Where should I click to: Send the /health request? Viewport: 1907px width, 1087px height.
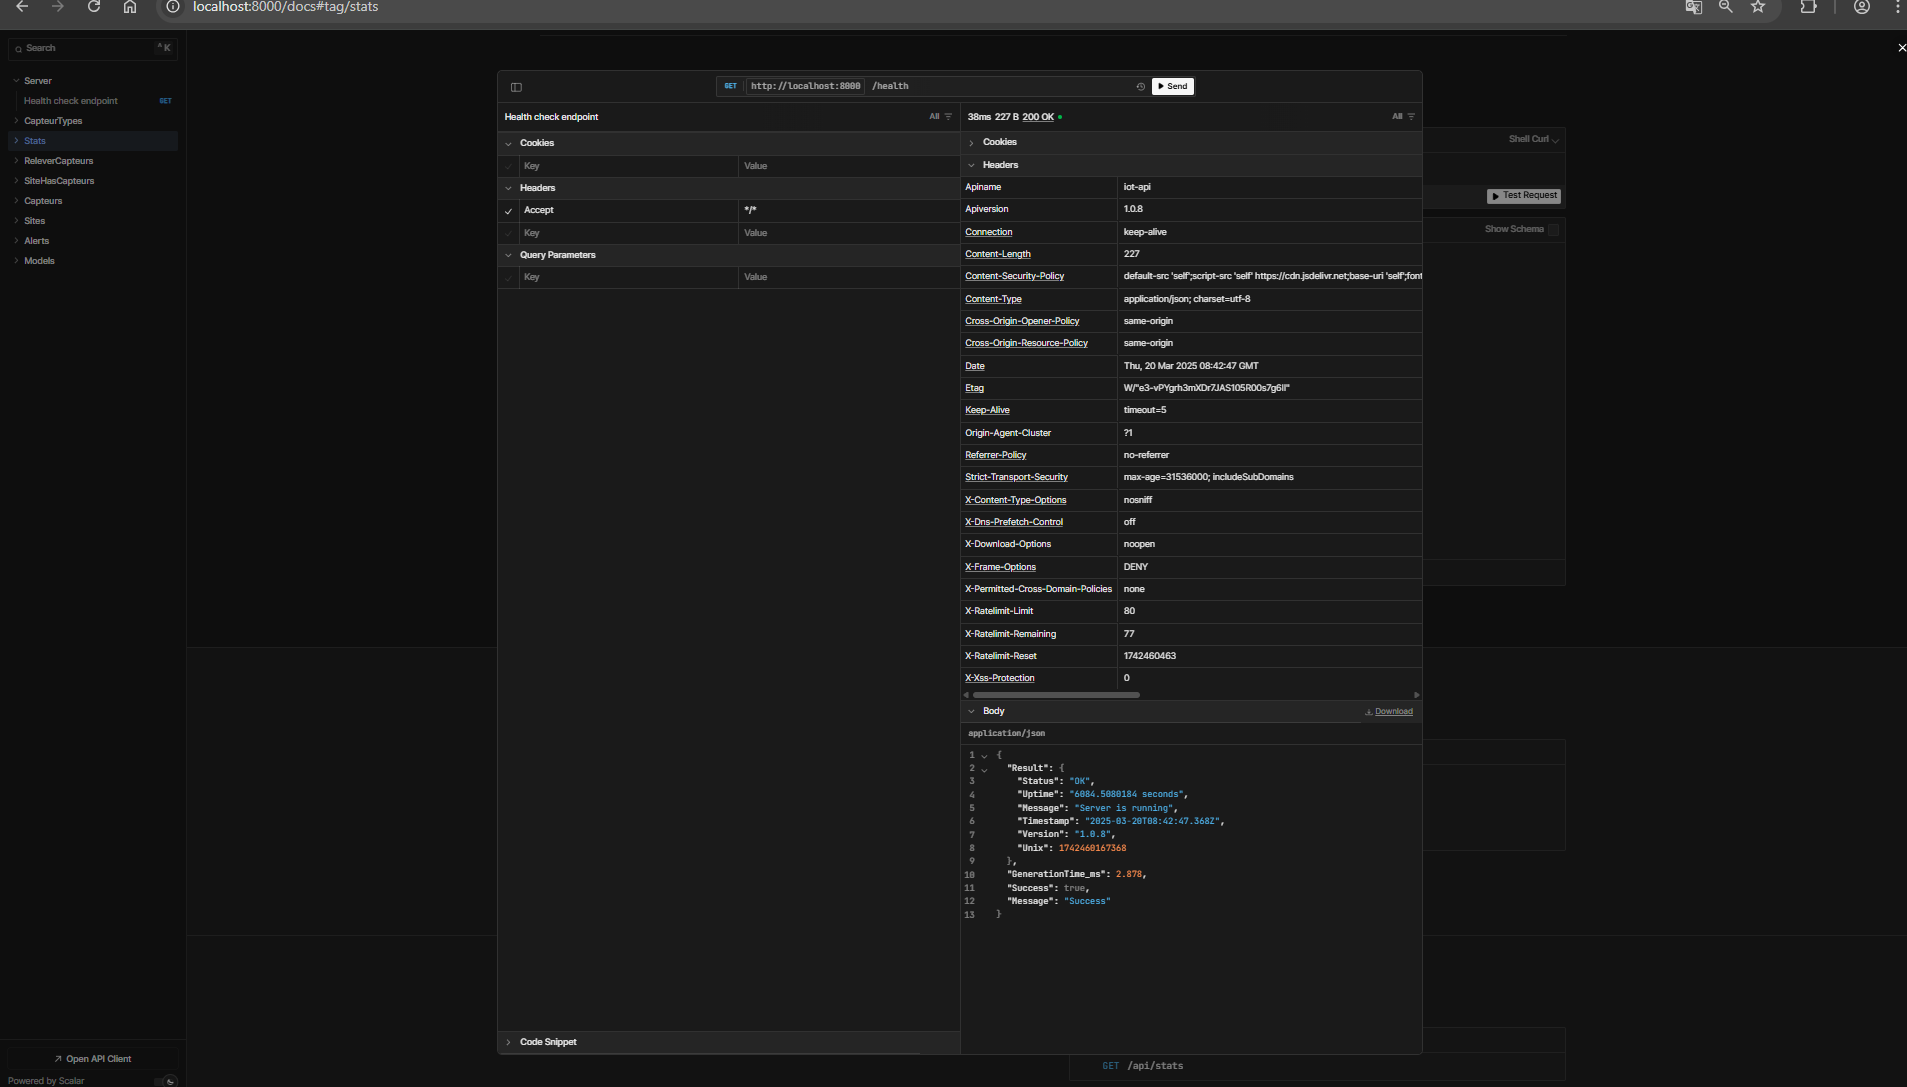(1173, 86)
